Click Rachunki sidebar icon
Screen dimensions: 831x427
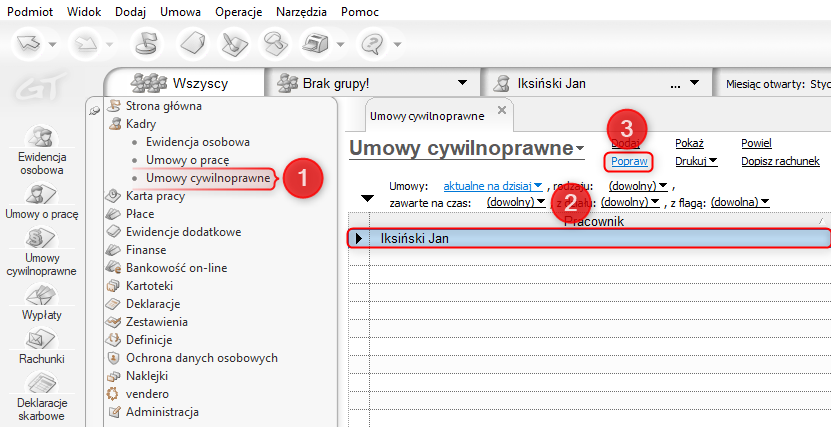41,346
